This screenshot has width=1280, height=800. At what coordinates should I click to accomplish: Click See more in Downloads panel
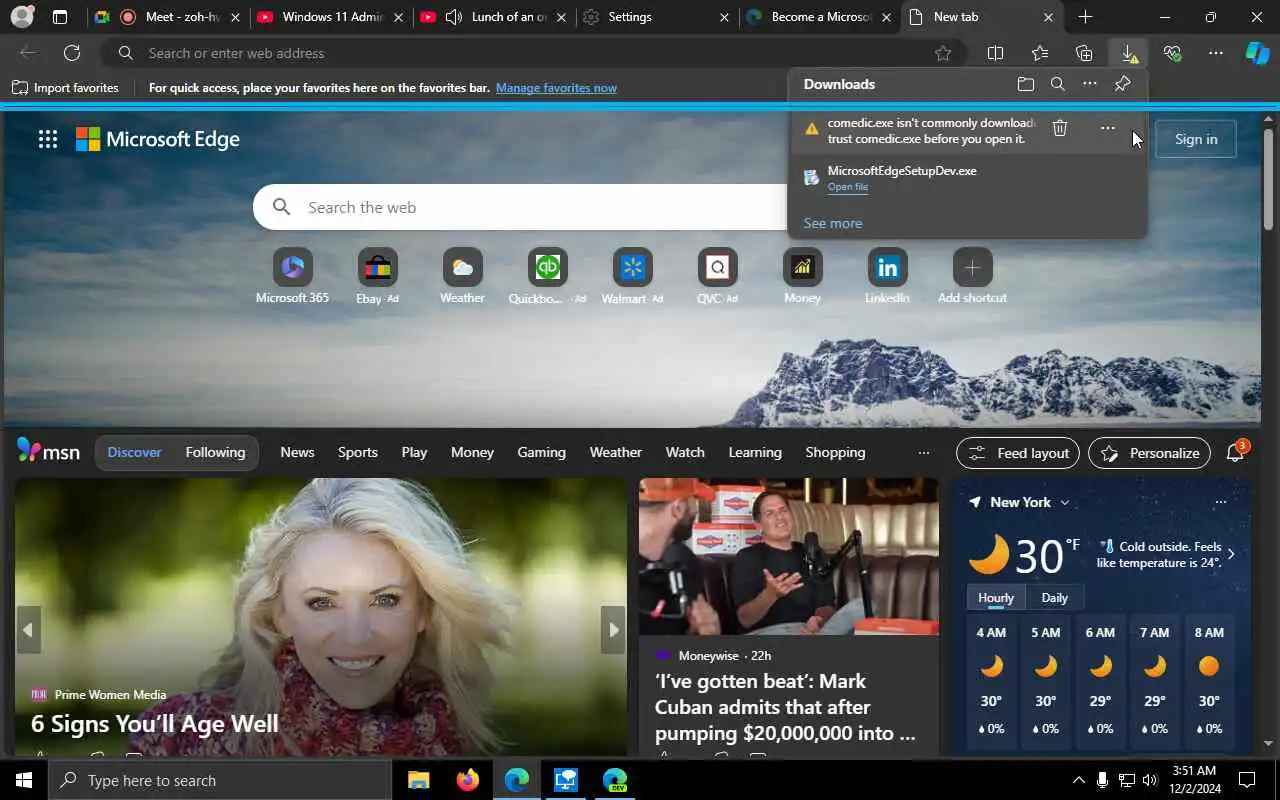(x=832, y=223)
